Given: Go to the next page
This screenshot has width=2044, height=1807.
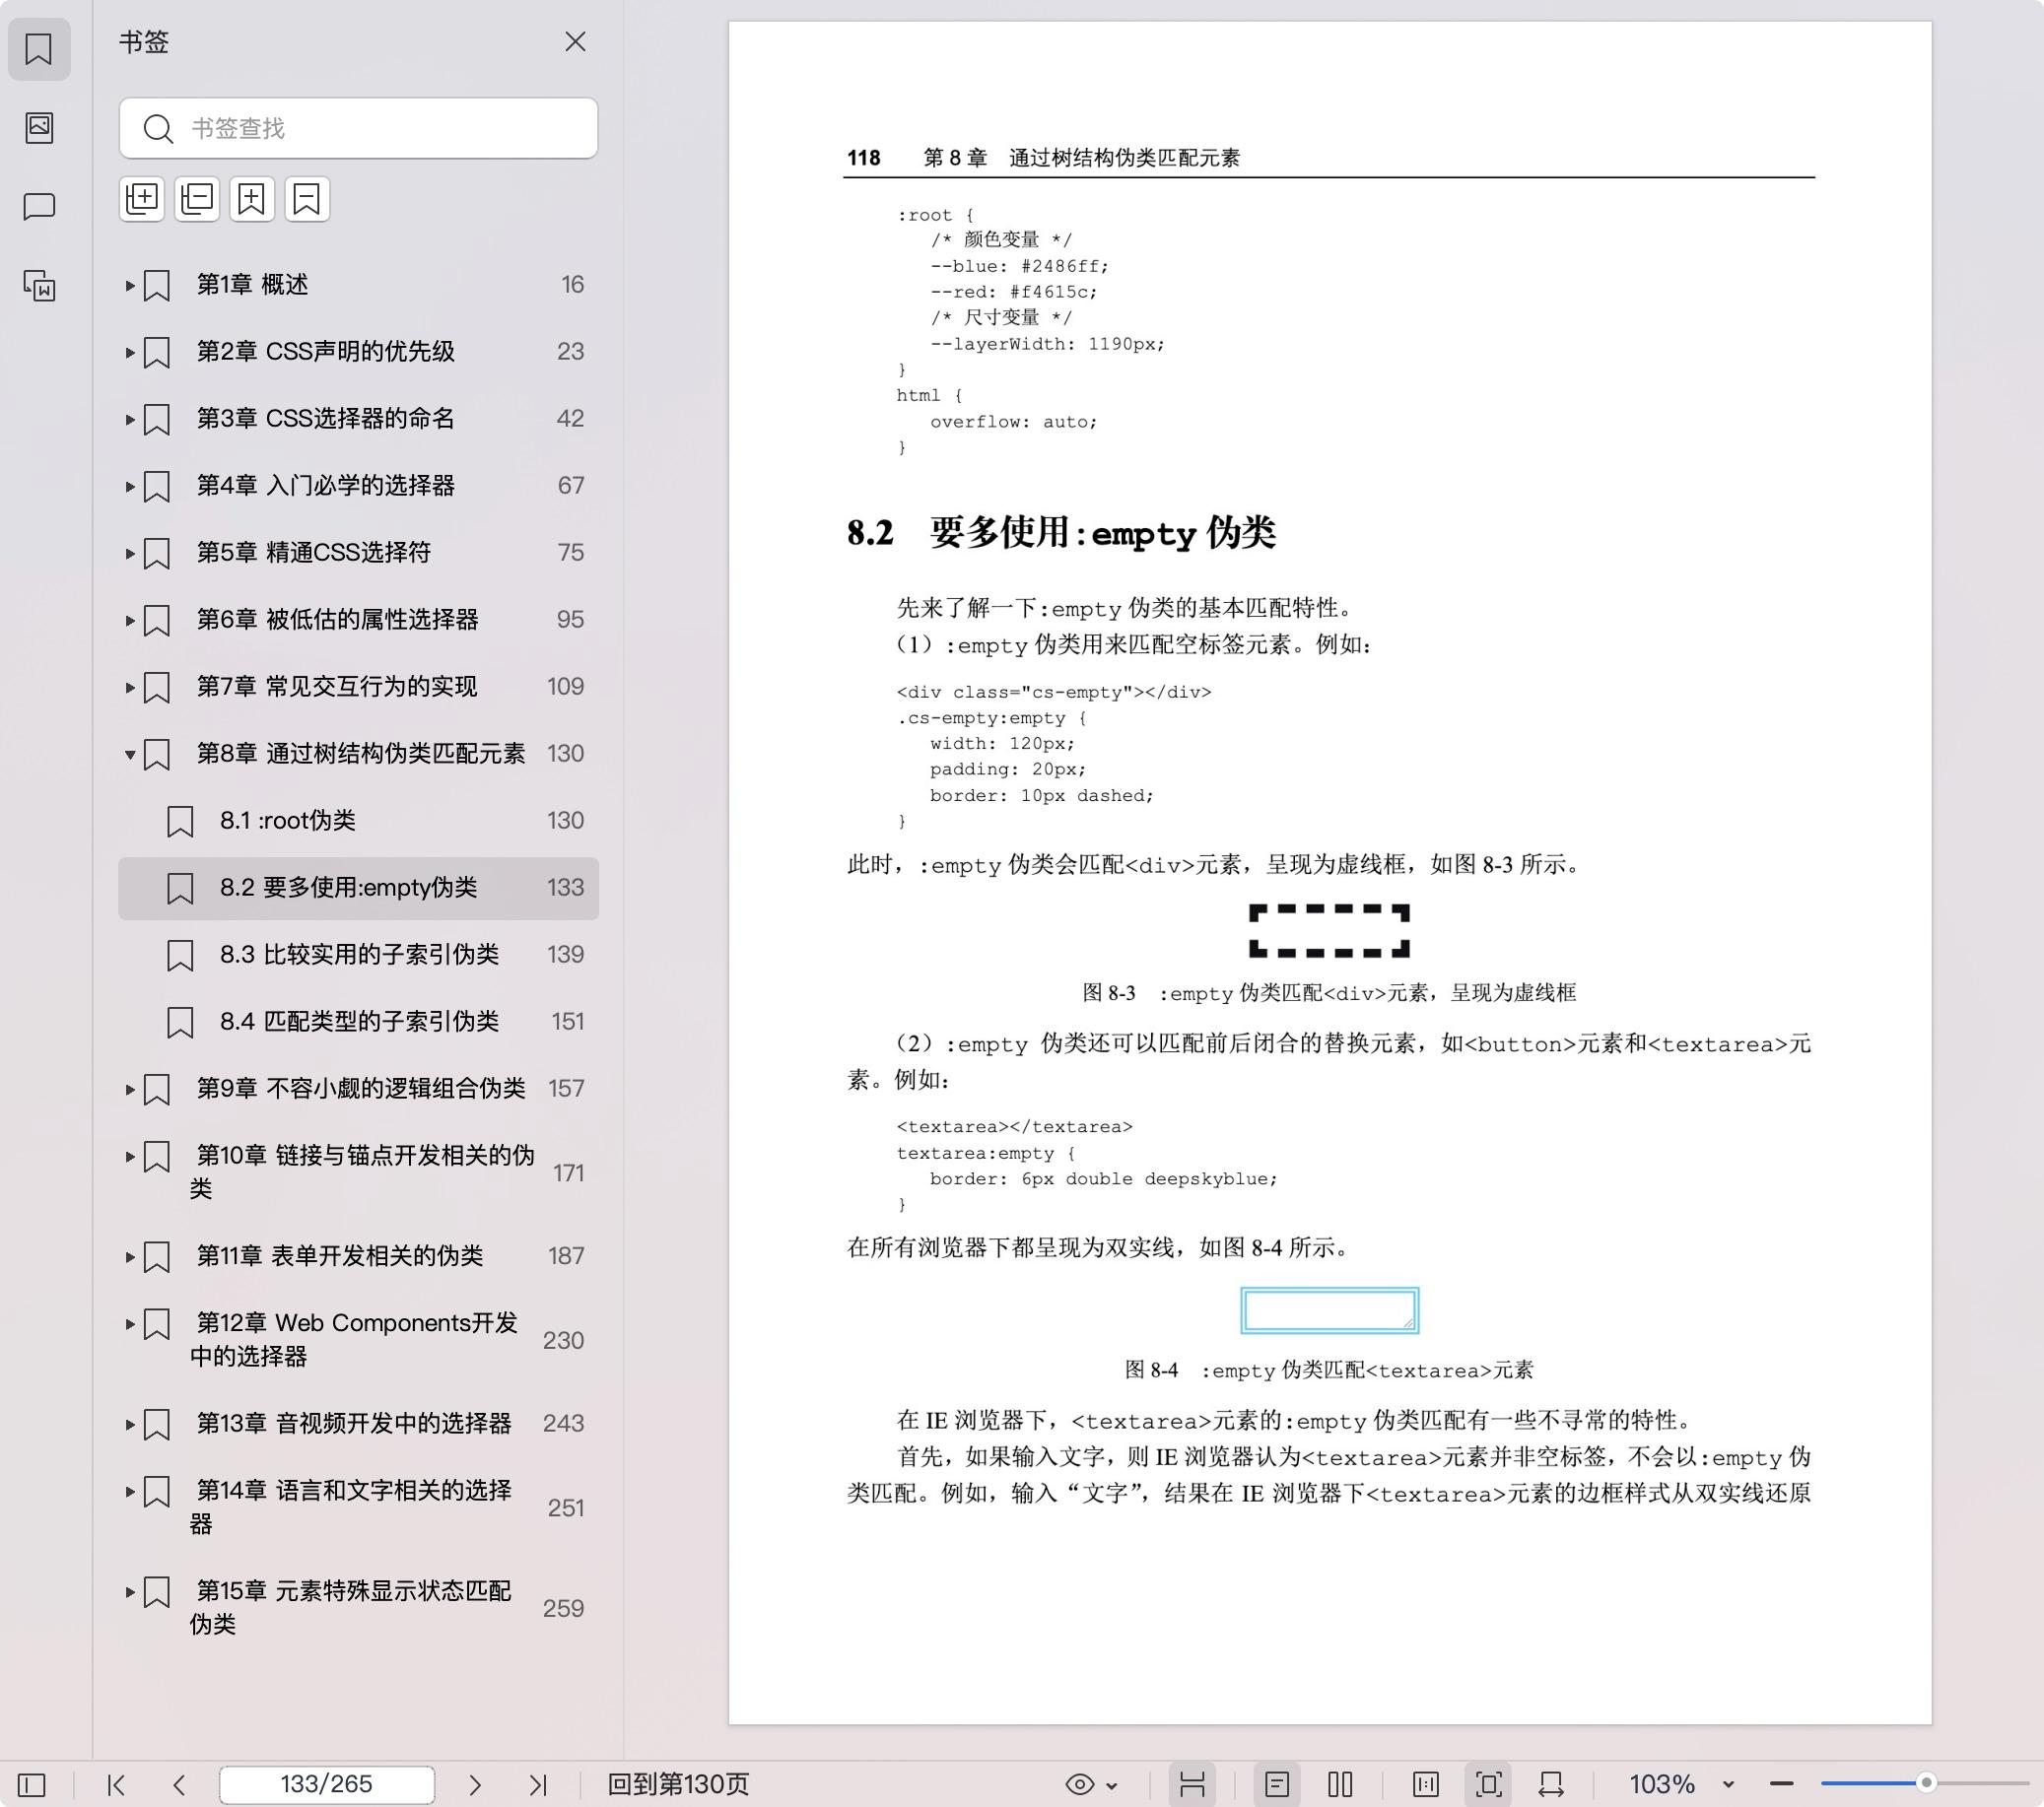Looking at the screenshot, I should [475, 1784].
